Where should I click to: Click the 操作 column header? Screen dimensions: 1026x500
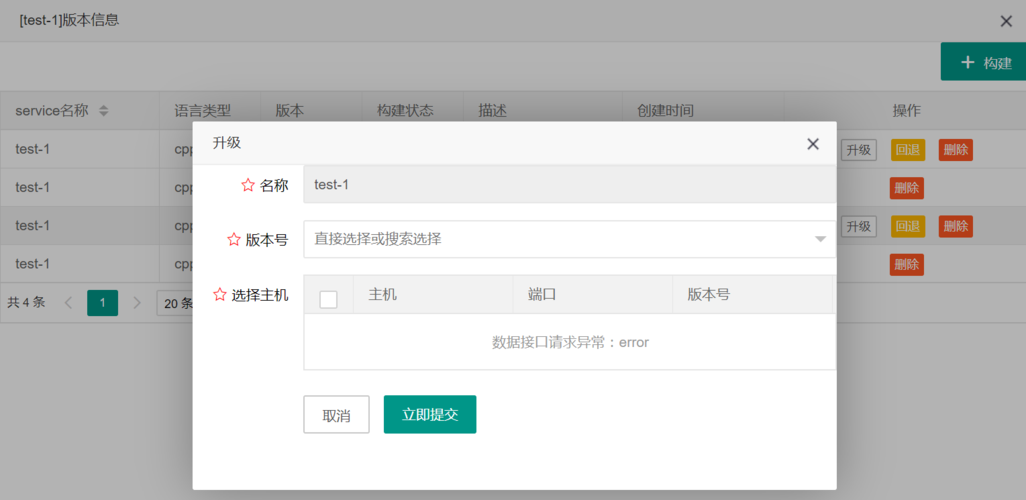[x=906, y=111]
